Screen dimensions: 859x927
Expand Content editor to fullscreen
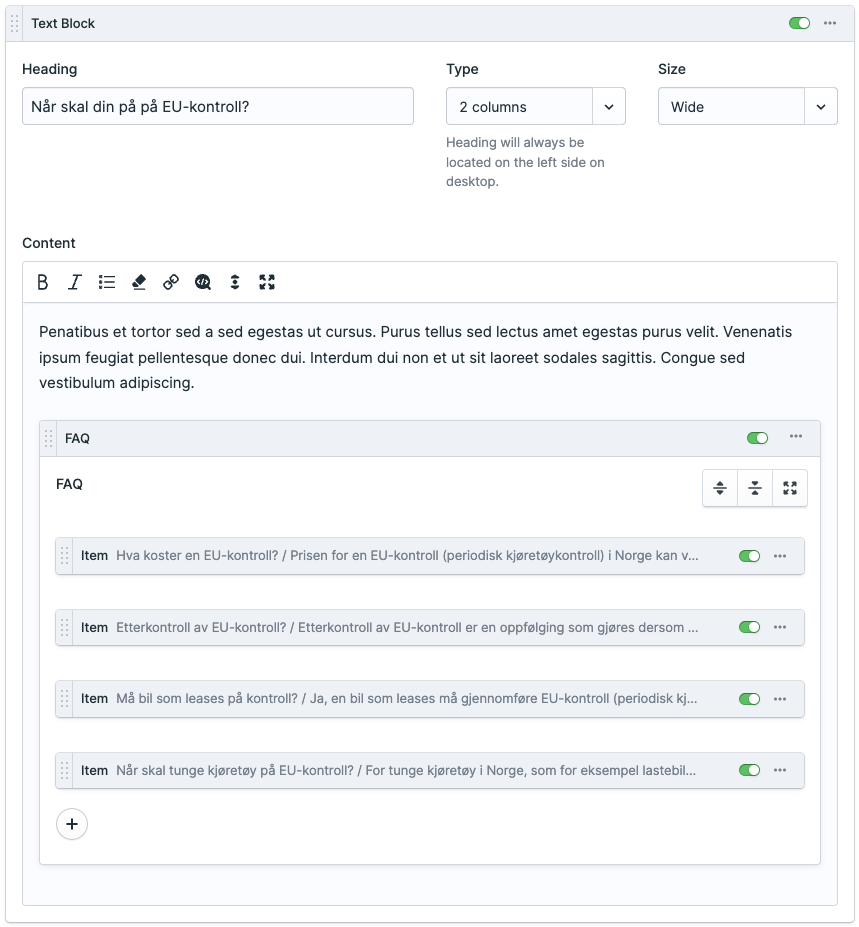[267, 282]
